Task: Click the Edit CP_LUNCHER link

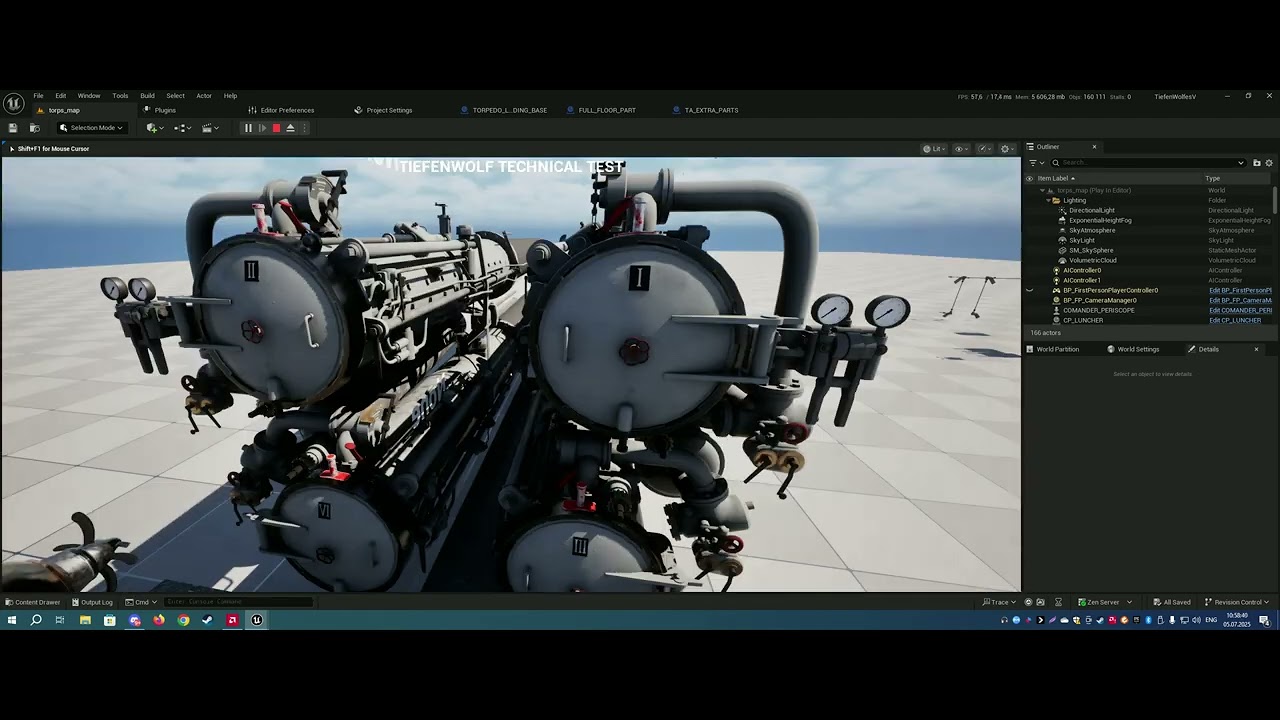Action: pos(1235,320)
